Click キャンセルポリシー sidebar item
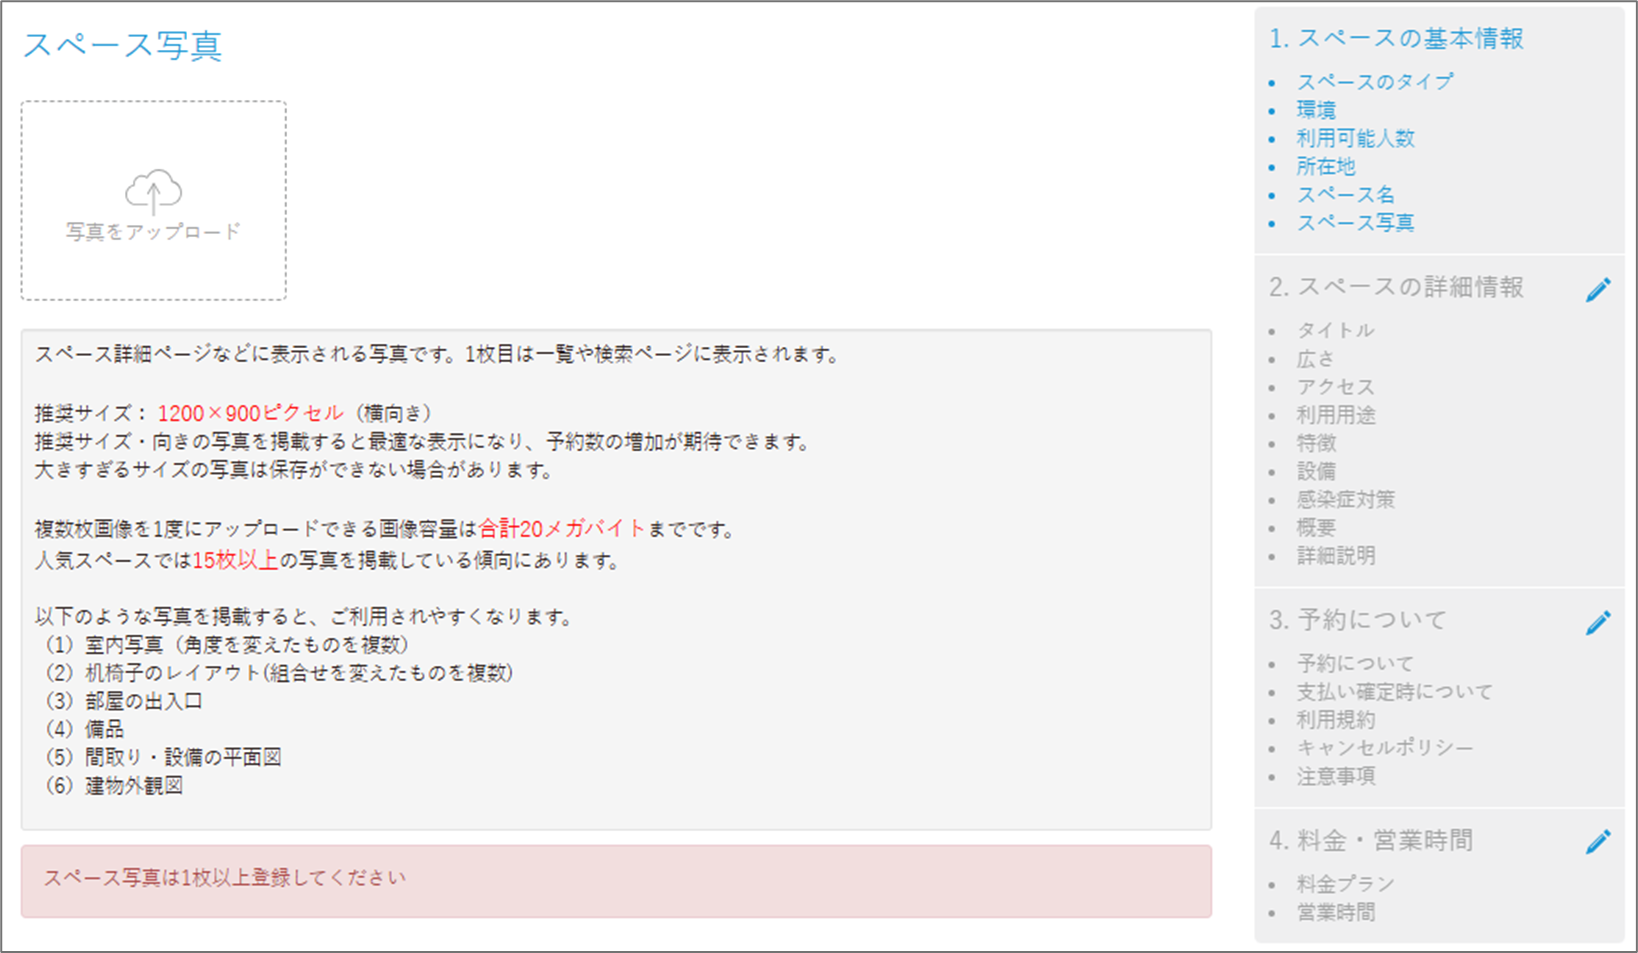The height and width of the screenshot is (953, 1638). click(1384, 748)
